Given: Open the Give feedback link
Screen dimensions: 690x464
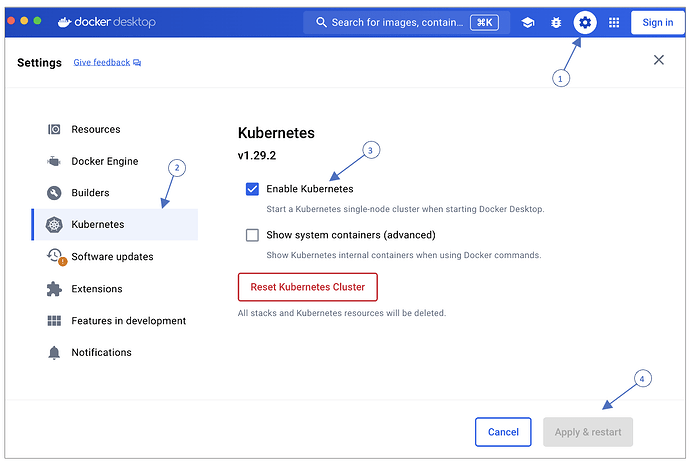Looking at the screenshot, I should (102, 63).
